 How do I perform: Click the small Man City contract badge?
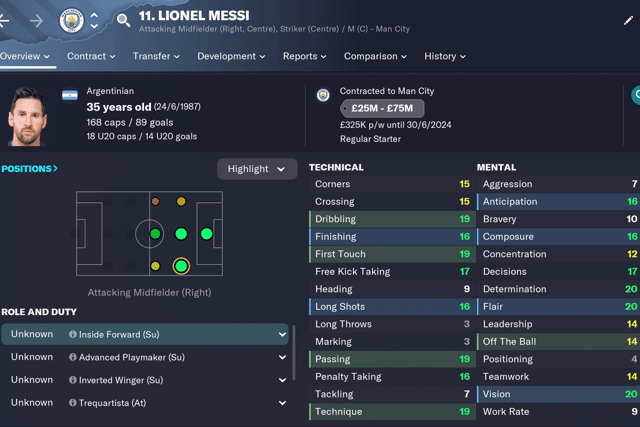coord(323,95)
